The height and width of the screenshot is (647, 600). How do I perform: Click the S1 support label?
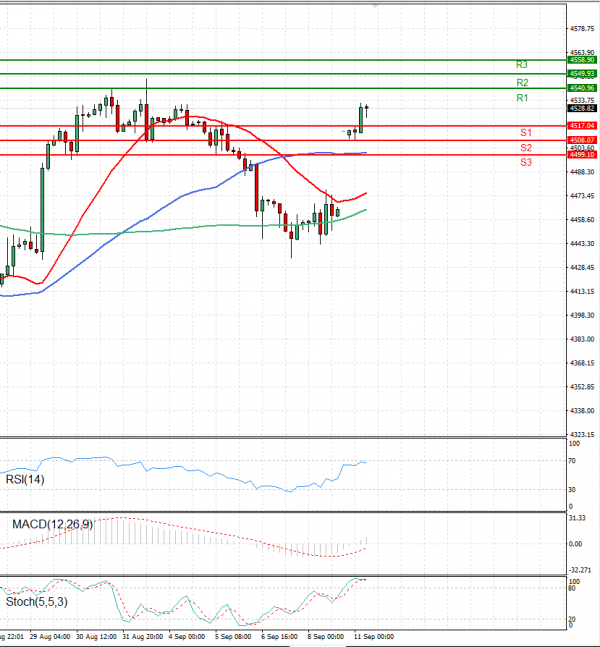tap(525, 132)
